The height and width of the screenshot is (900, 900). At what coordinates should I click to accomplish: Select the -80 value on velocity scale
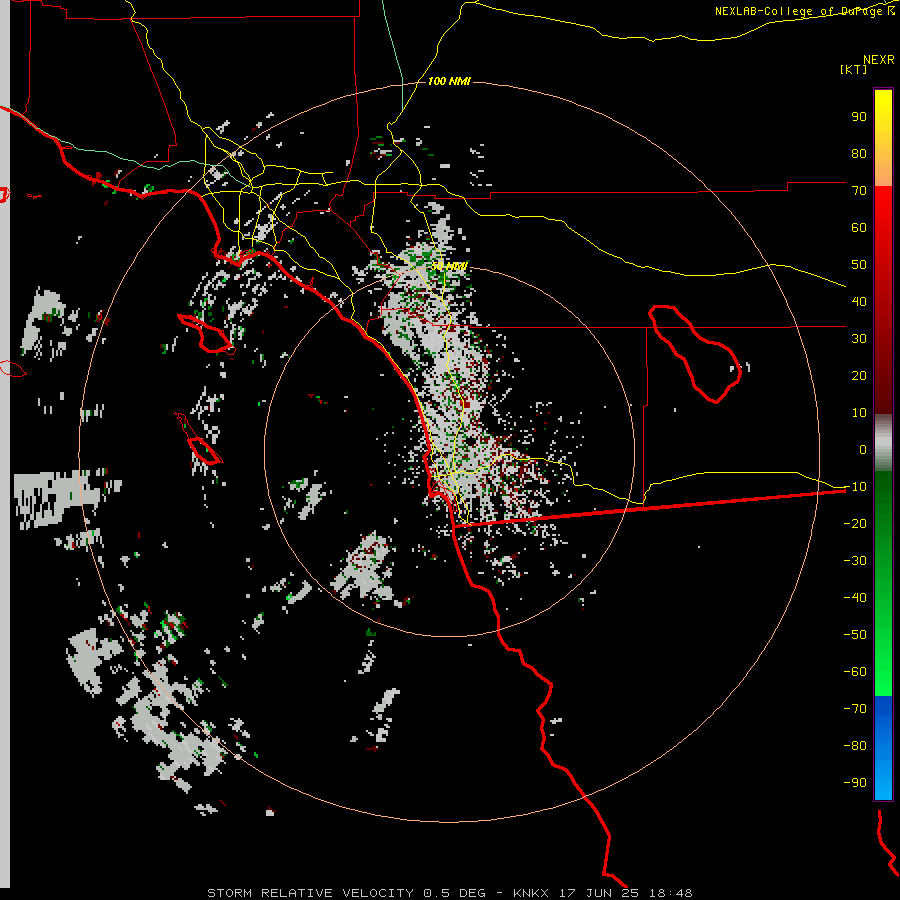point(855,746)
